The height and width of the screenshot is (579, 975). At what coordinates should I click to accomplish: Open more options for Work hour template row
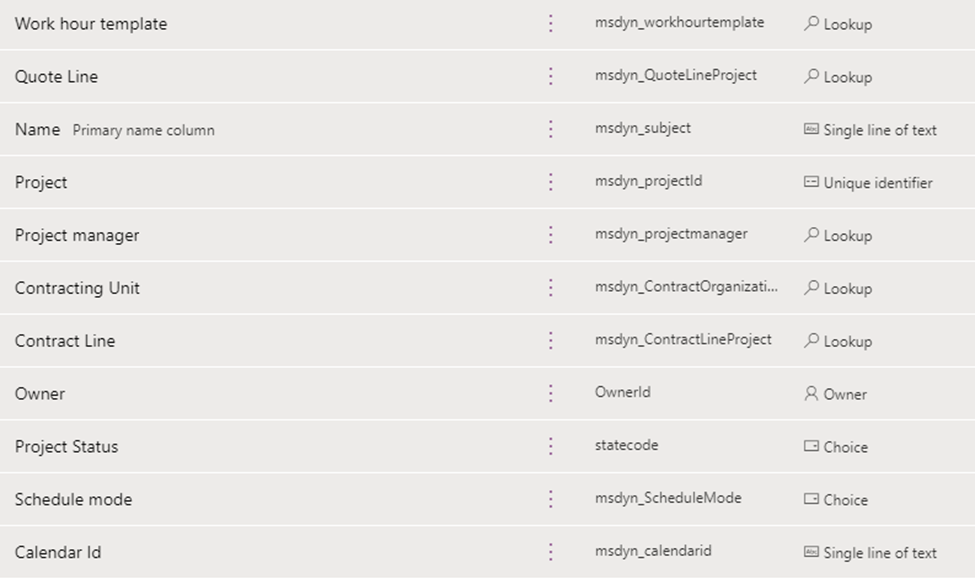point(551,23)
